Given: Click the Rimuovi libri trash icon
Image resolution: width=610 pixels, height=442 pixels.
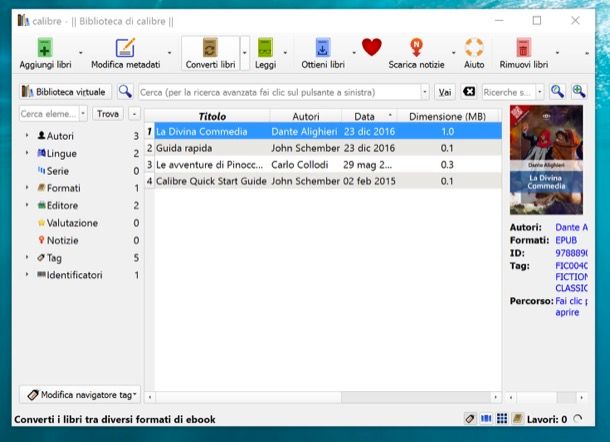Looking at the screenshot, I should click(524, 48).
